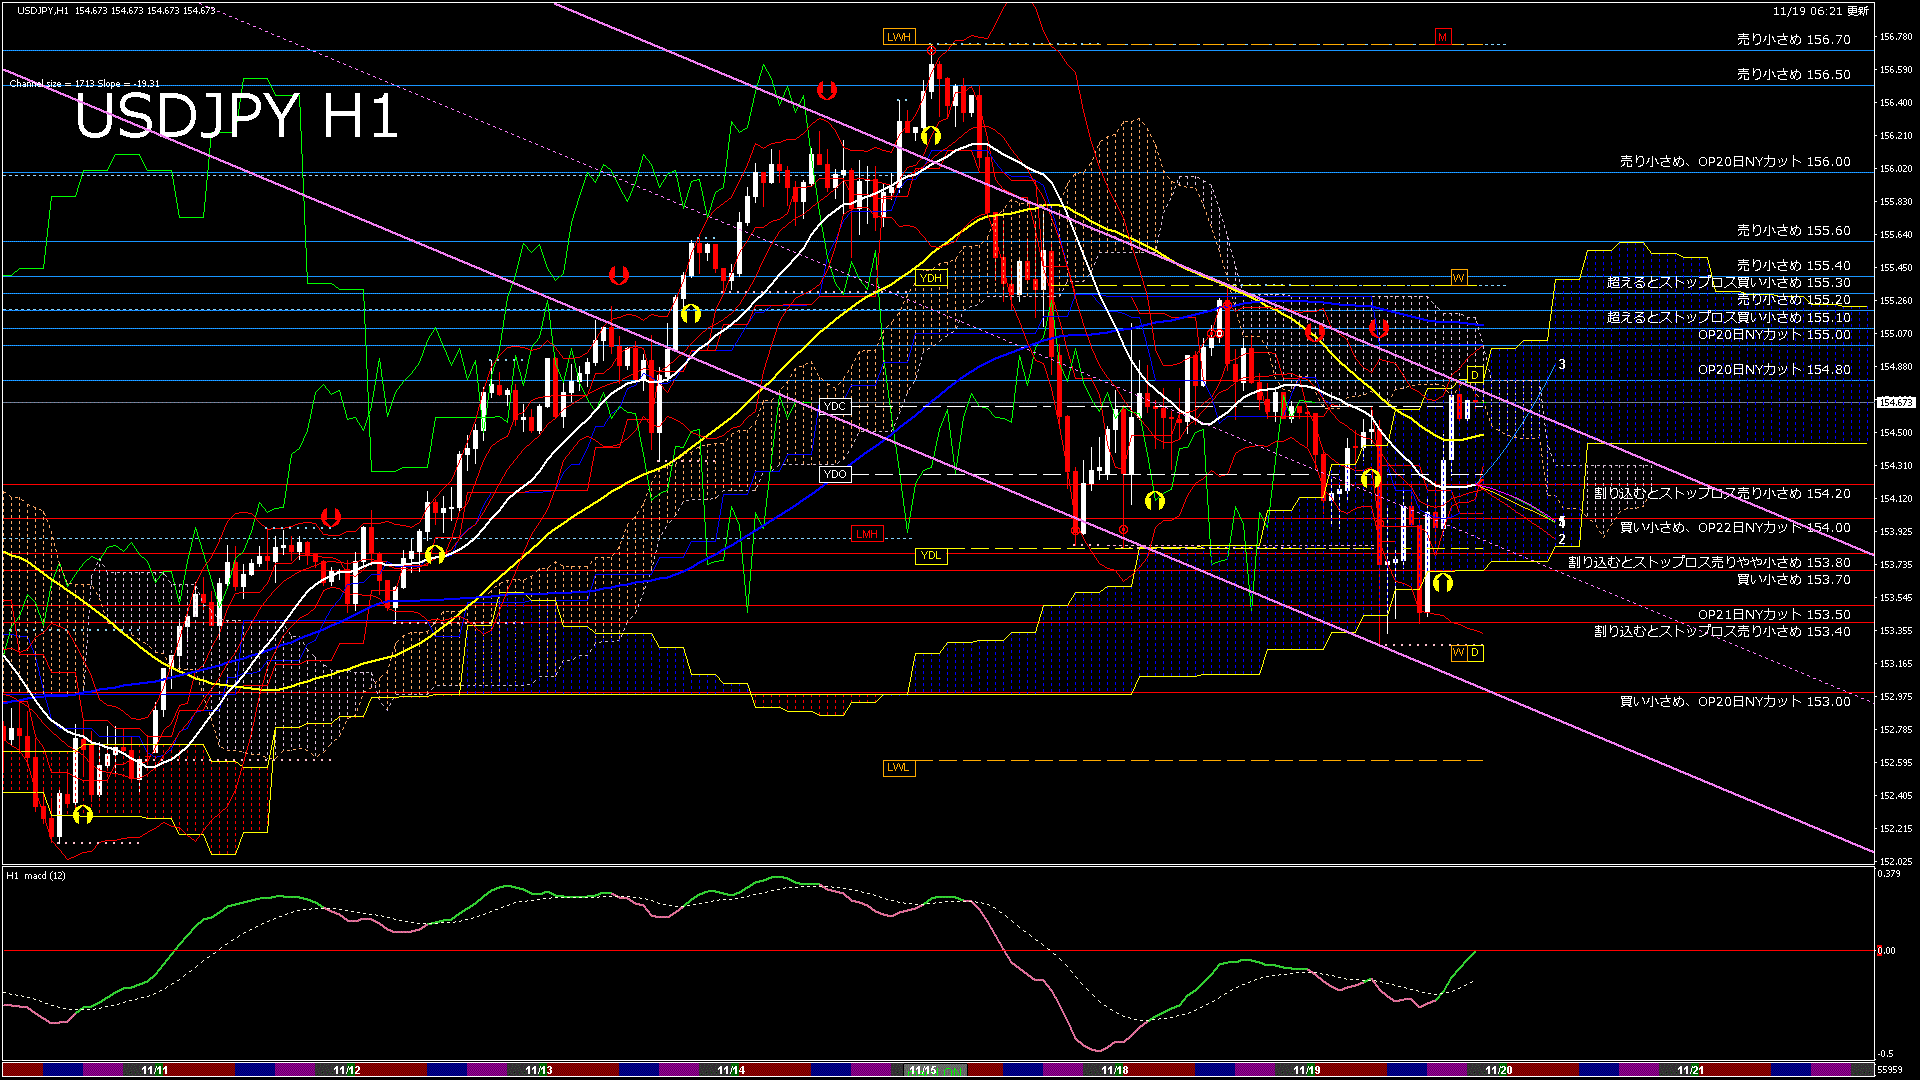Select the 買い小さめ、OP20日NYカット 153.00 label
Screen dimensions: 1920x1080
(1735, 702)
